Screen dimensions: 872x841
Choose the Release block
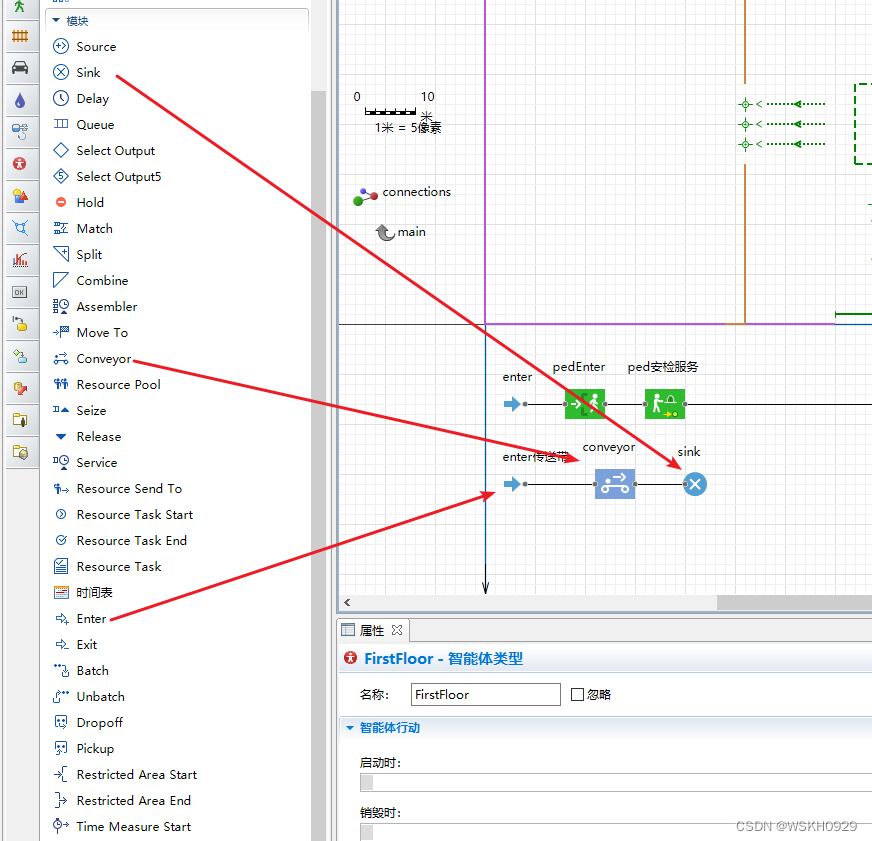pyautogui.click(x=87, y=437)
